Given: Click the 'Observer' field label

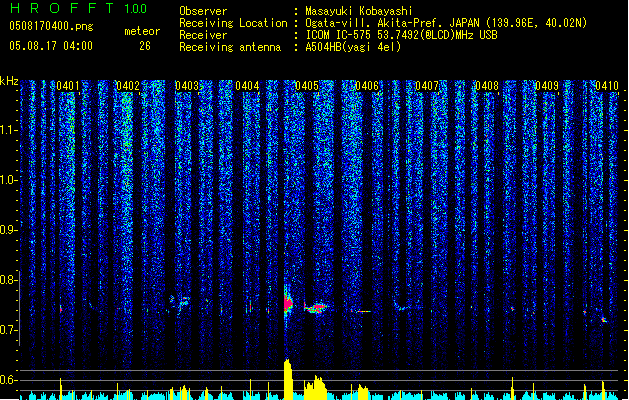Looking at the screenshot, I should (x=203, y=11).
